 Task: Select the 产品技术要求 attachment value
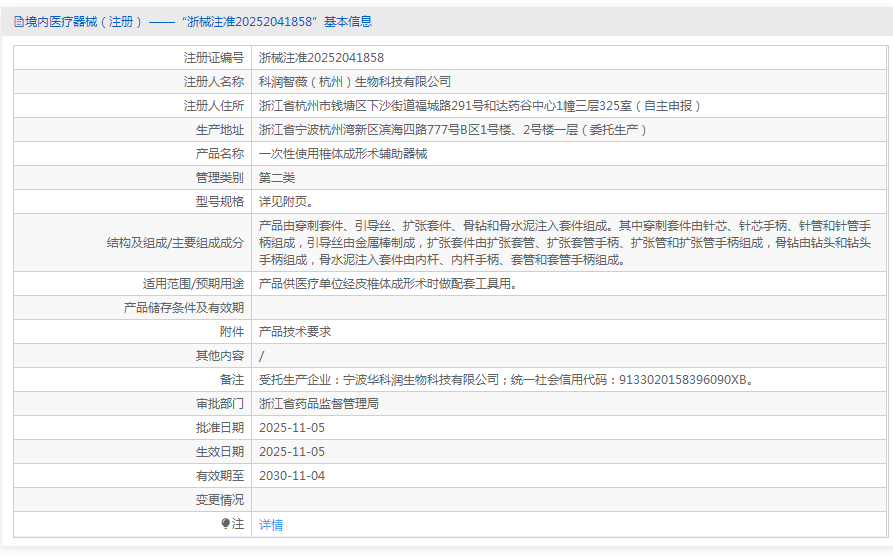(x=295, y=331)
